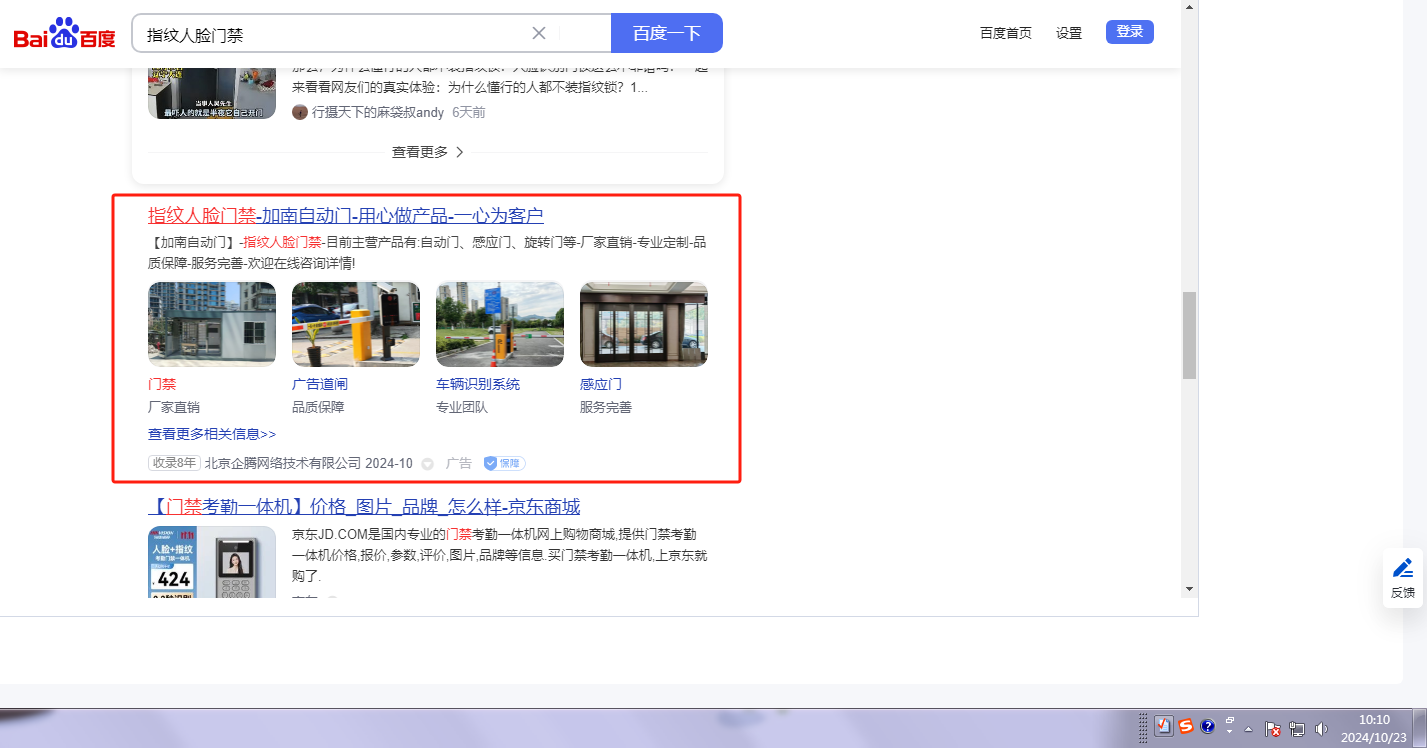Open the 指纹人脸门禁-加南自动门 result title
The width and height of the screenshot is (1427, 748).
pos(346,216)
